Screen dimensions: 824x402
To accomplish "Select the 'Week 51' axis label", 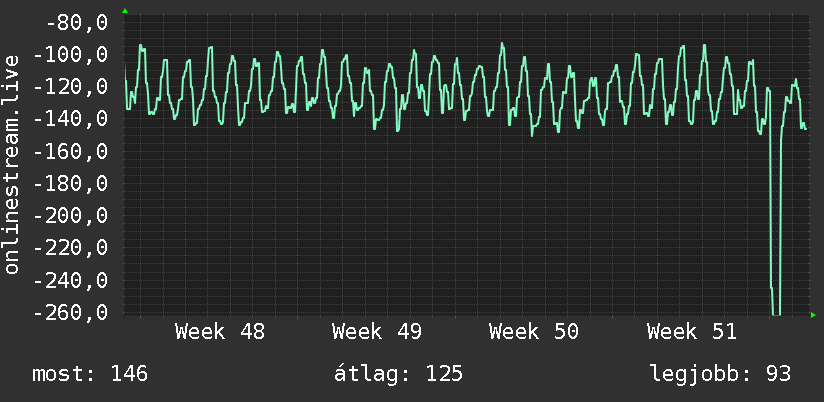I will [x=692, y=332].
